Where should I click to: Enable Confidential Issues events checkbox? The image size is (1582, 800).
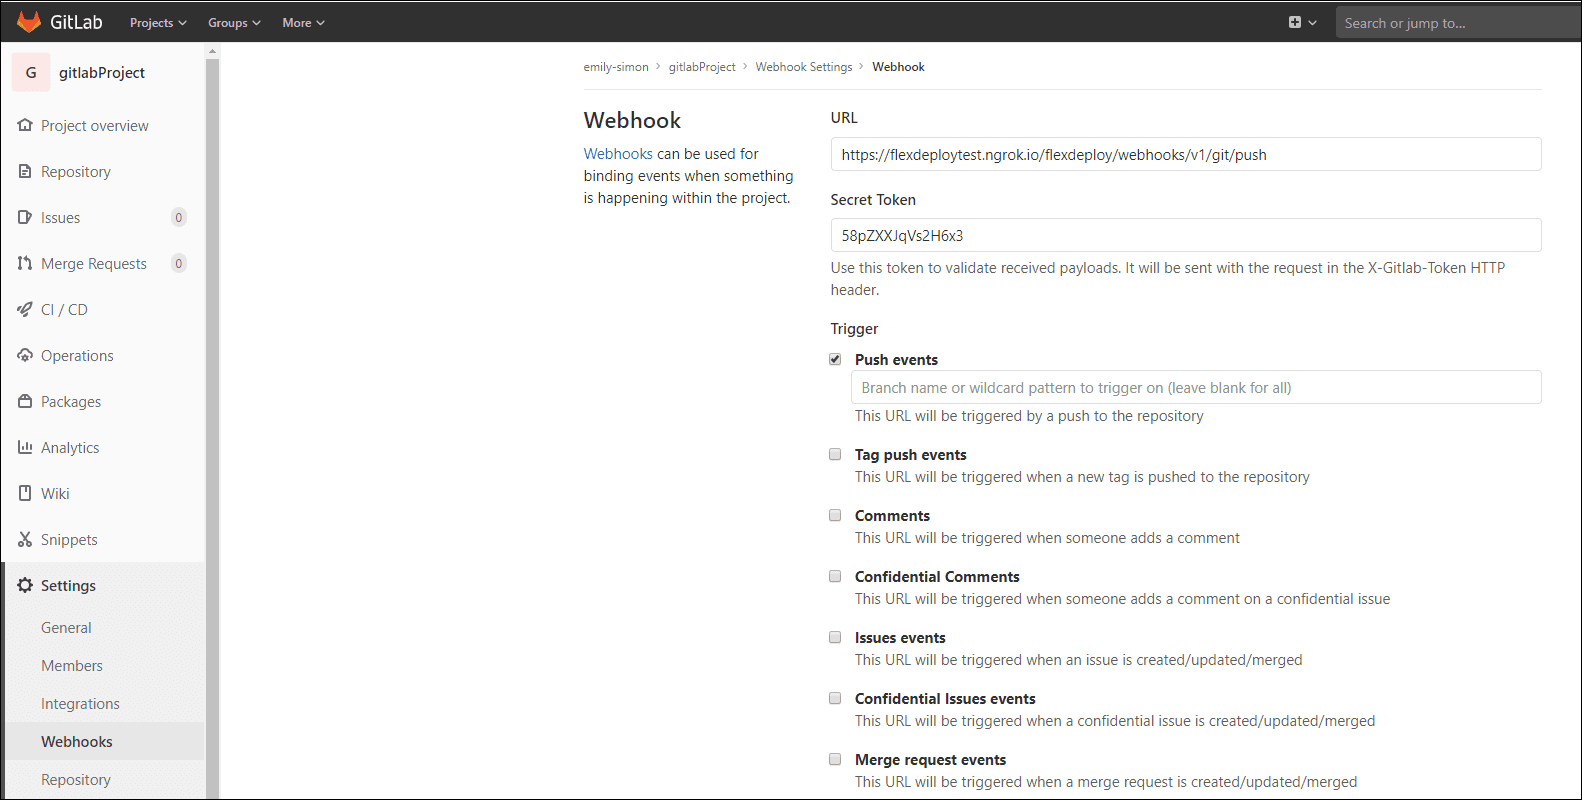[x=835, y=698]
